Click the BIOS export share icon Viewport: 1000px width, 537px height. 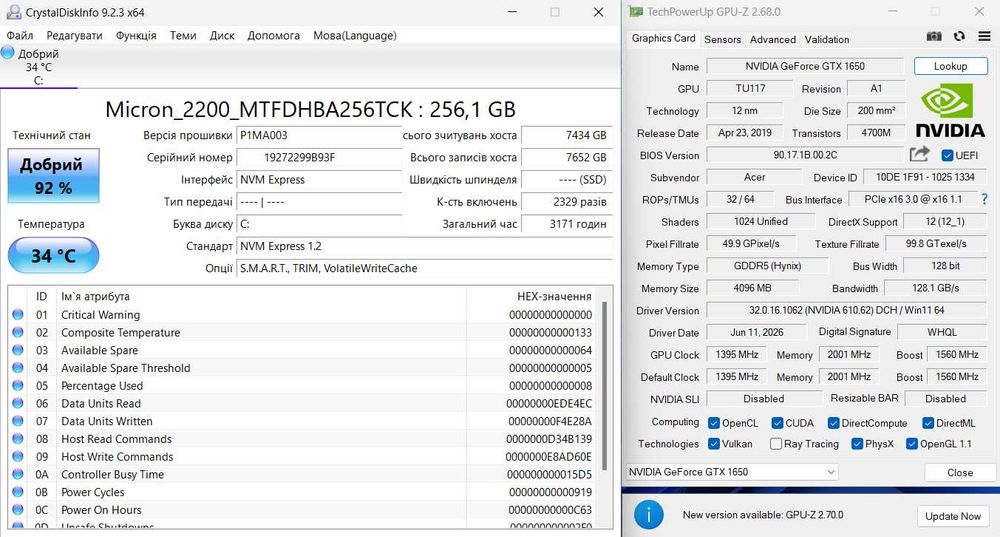(919, 154)
